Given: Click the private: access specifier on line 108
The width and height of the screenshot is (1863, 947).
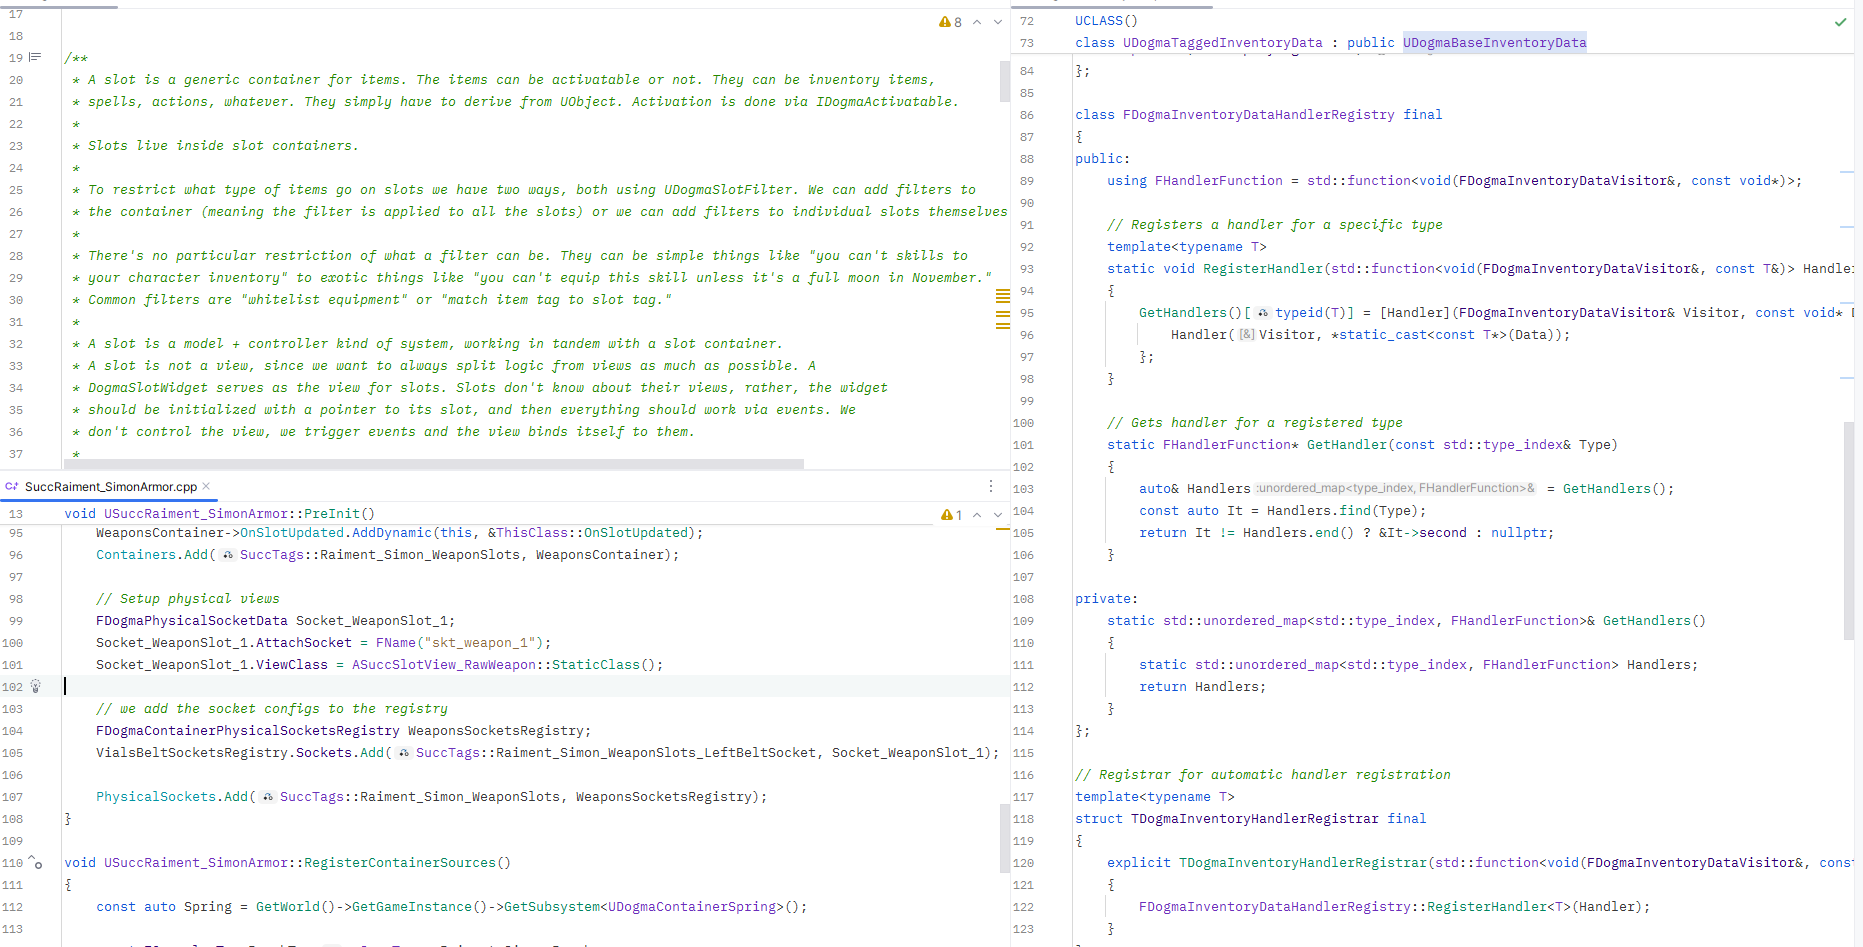Looking at the screenshot, I should [1106, 599].
